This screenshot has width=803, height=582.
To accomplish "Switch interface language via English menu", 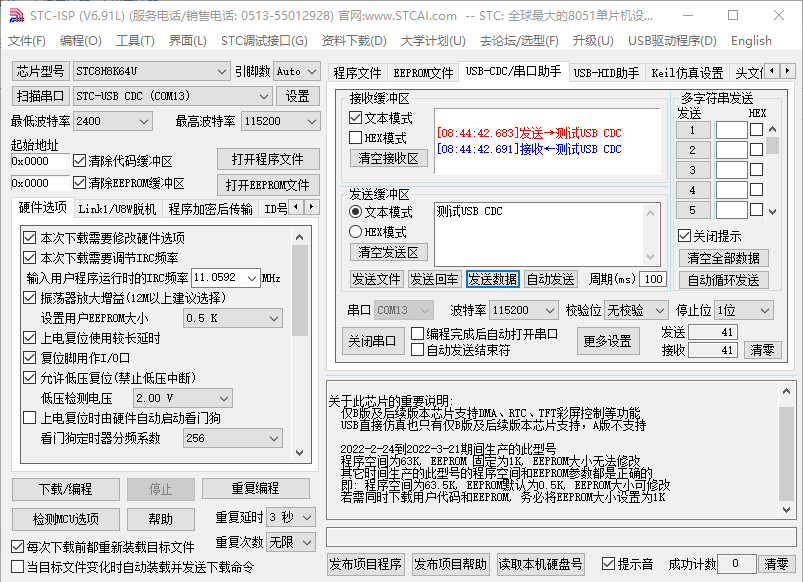I will click(751, 41).
